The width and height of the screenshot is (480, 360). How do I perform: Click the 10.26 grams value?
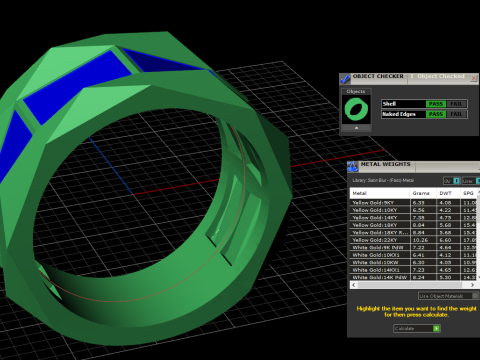coord(420,240)
